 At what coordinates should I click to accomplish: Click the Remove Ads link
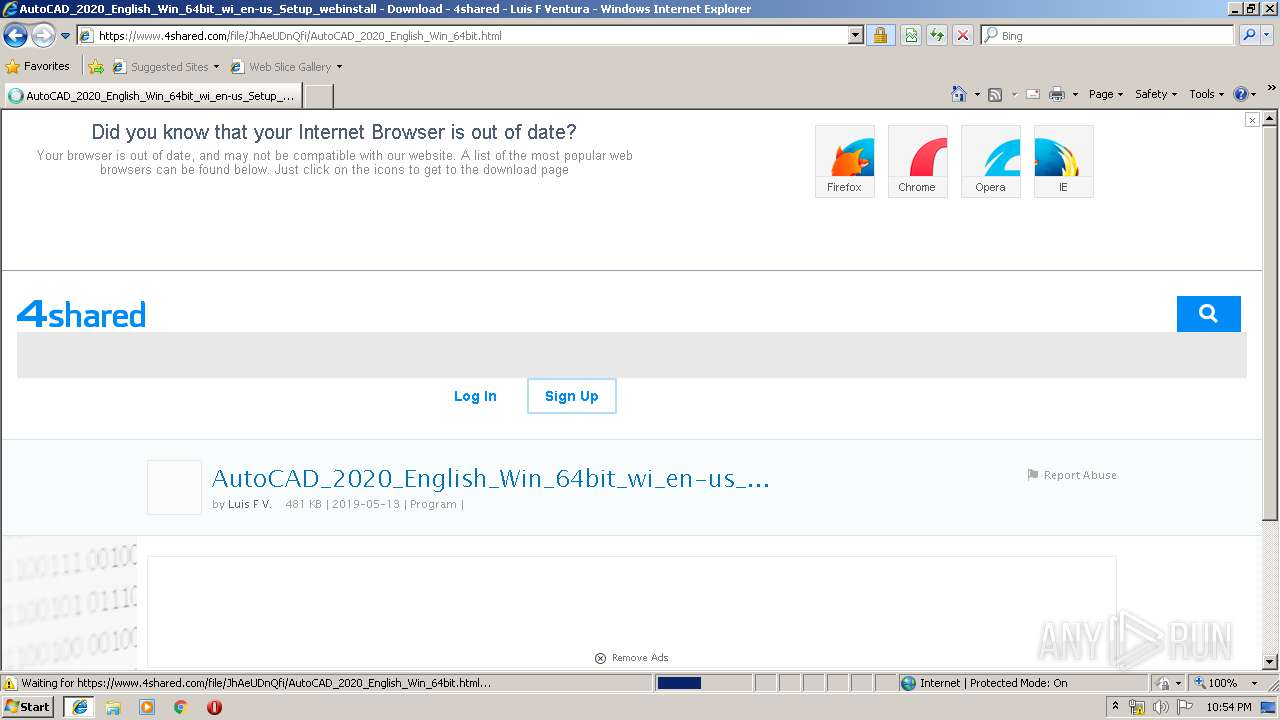[631, 658]
